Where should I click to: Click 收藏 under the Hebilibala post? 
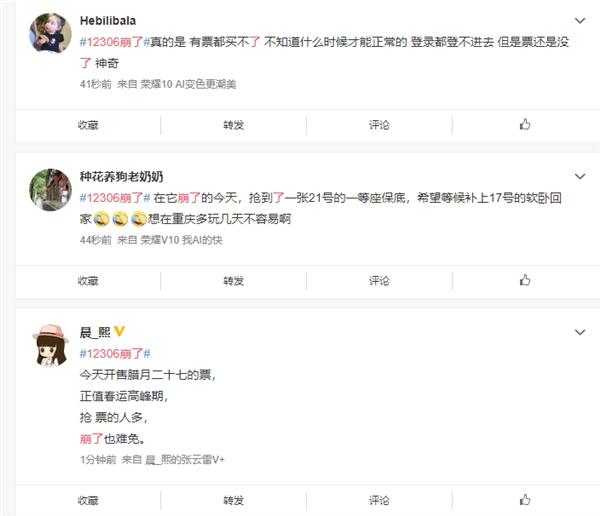(x=88, y=125)
